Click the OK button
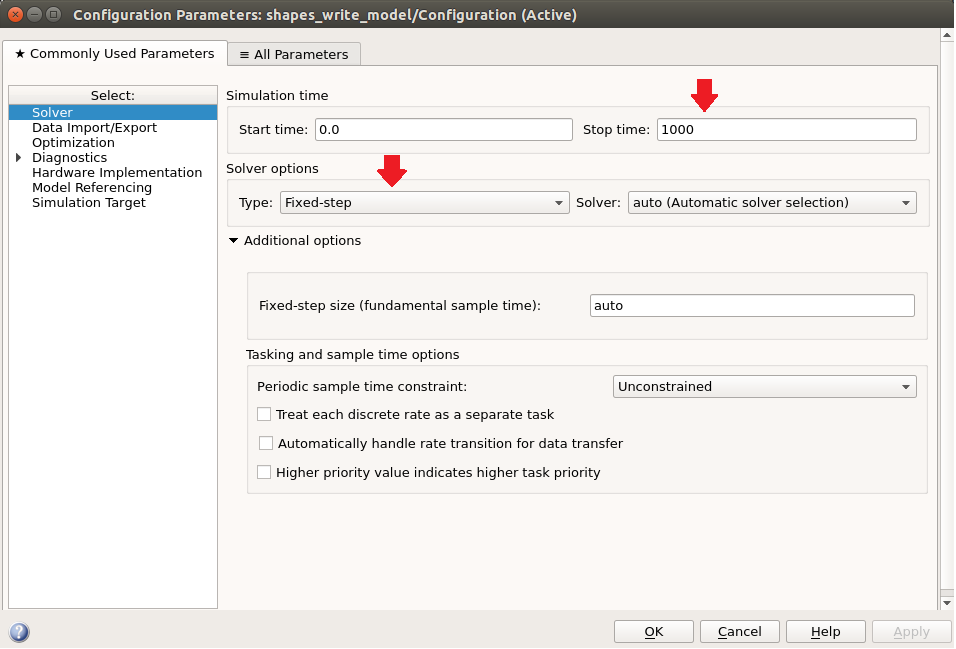Viewport: 956px width, 649px height. [x=654, y=632]
